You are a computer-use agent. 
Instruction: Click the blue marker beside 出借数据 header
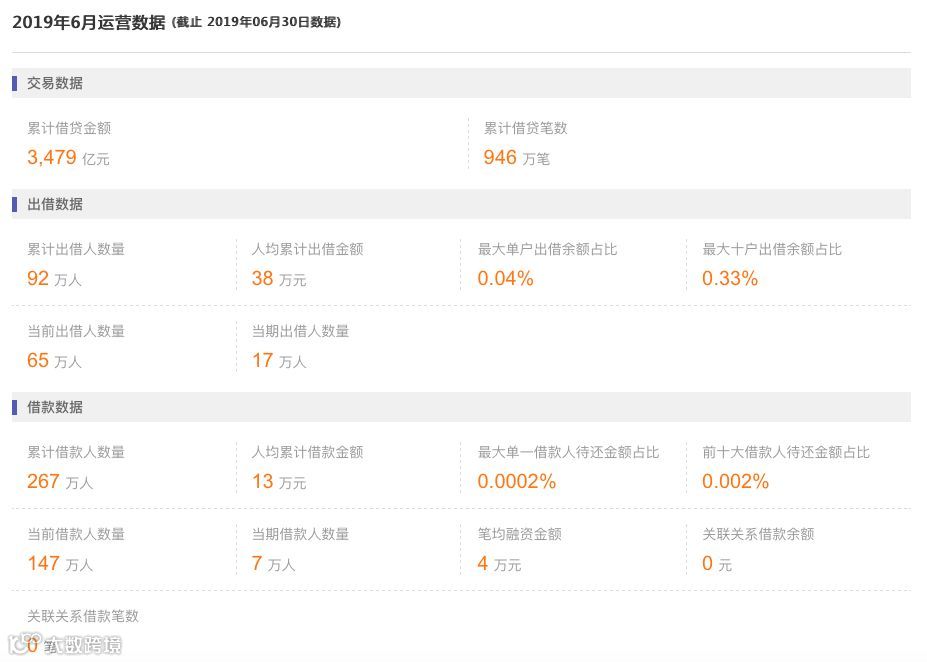(x=15, y=204)
